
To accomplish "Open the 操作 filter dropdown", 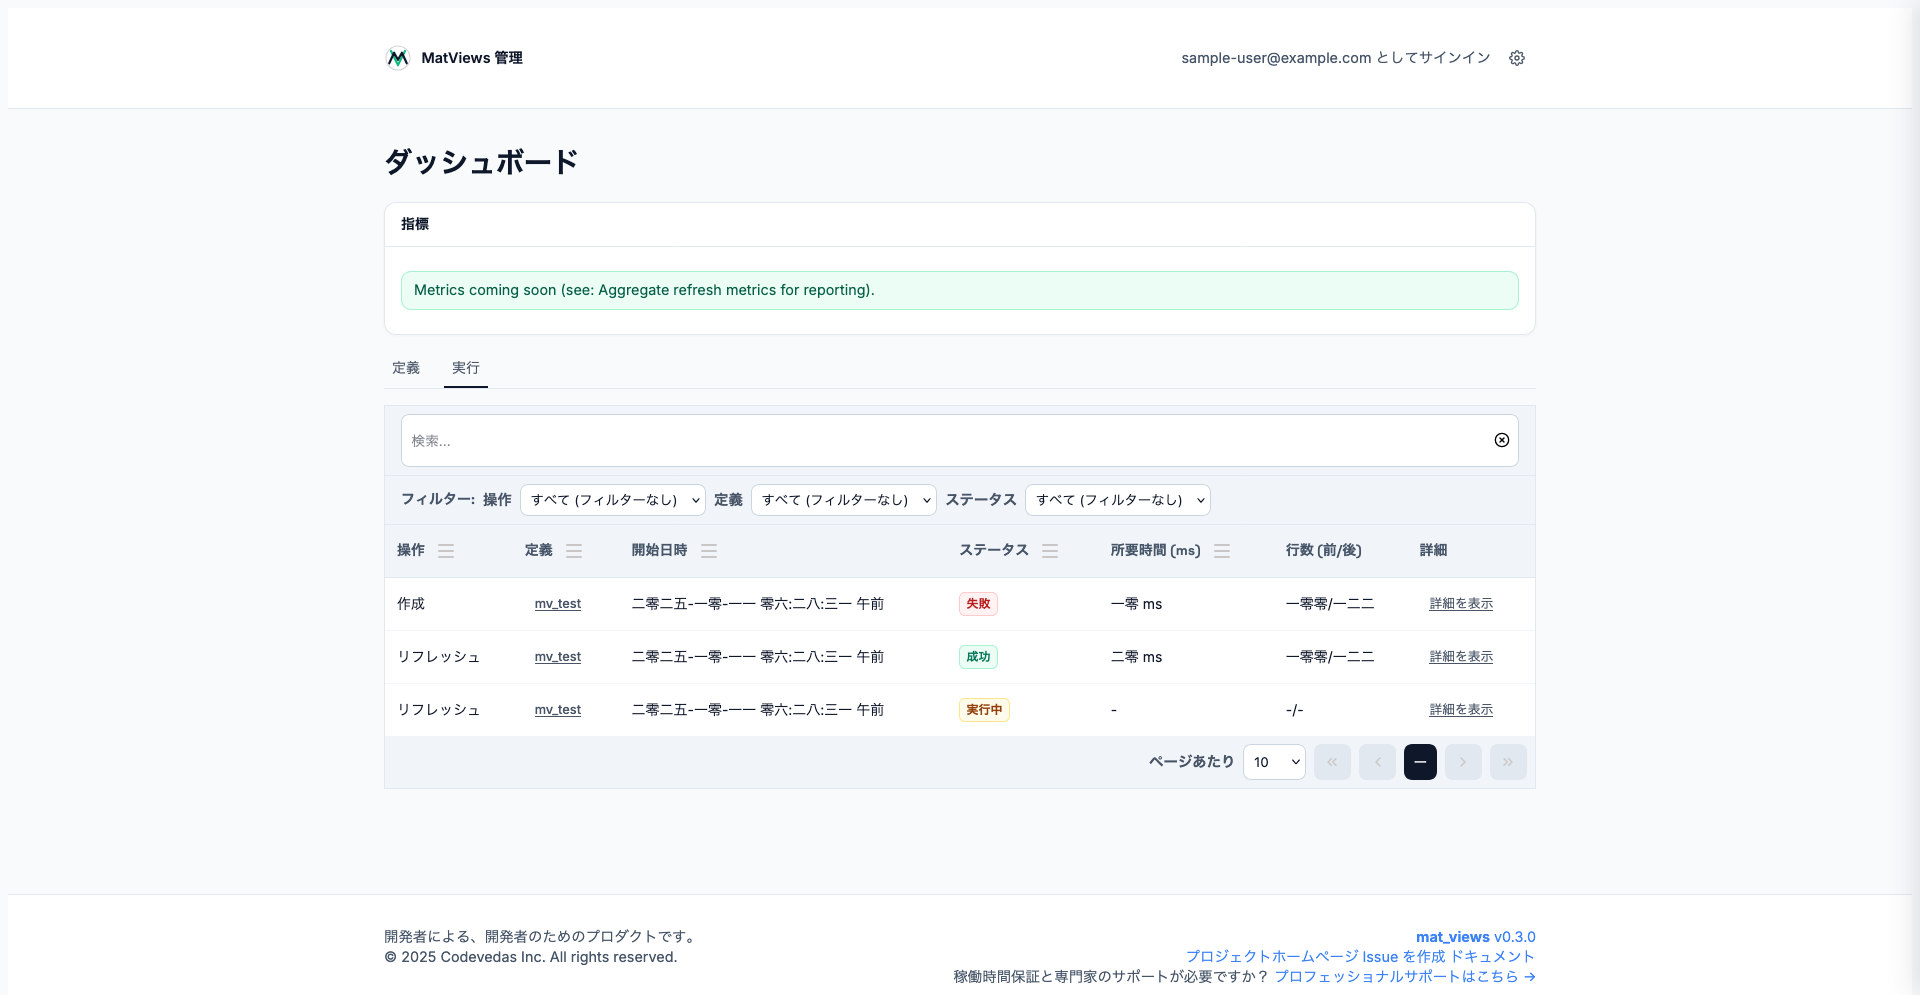I will 612,500.
